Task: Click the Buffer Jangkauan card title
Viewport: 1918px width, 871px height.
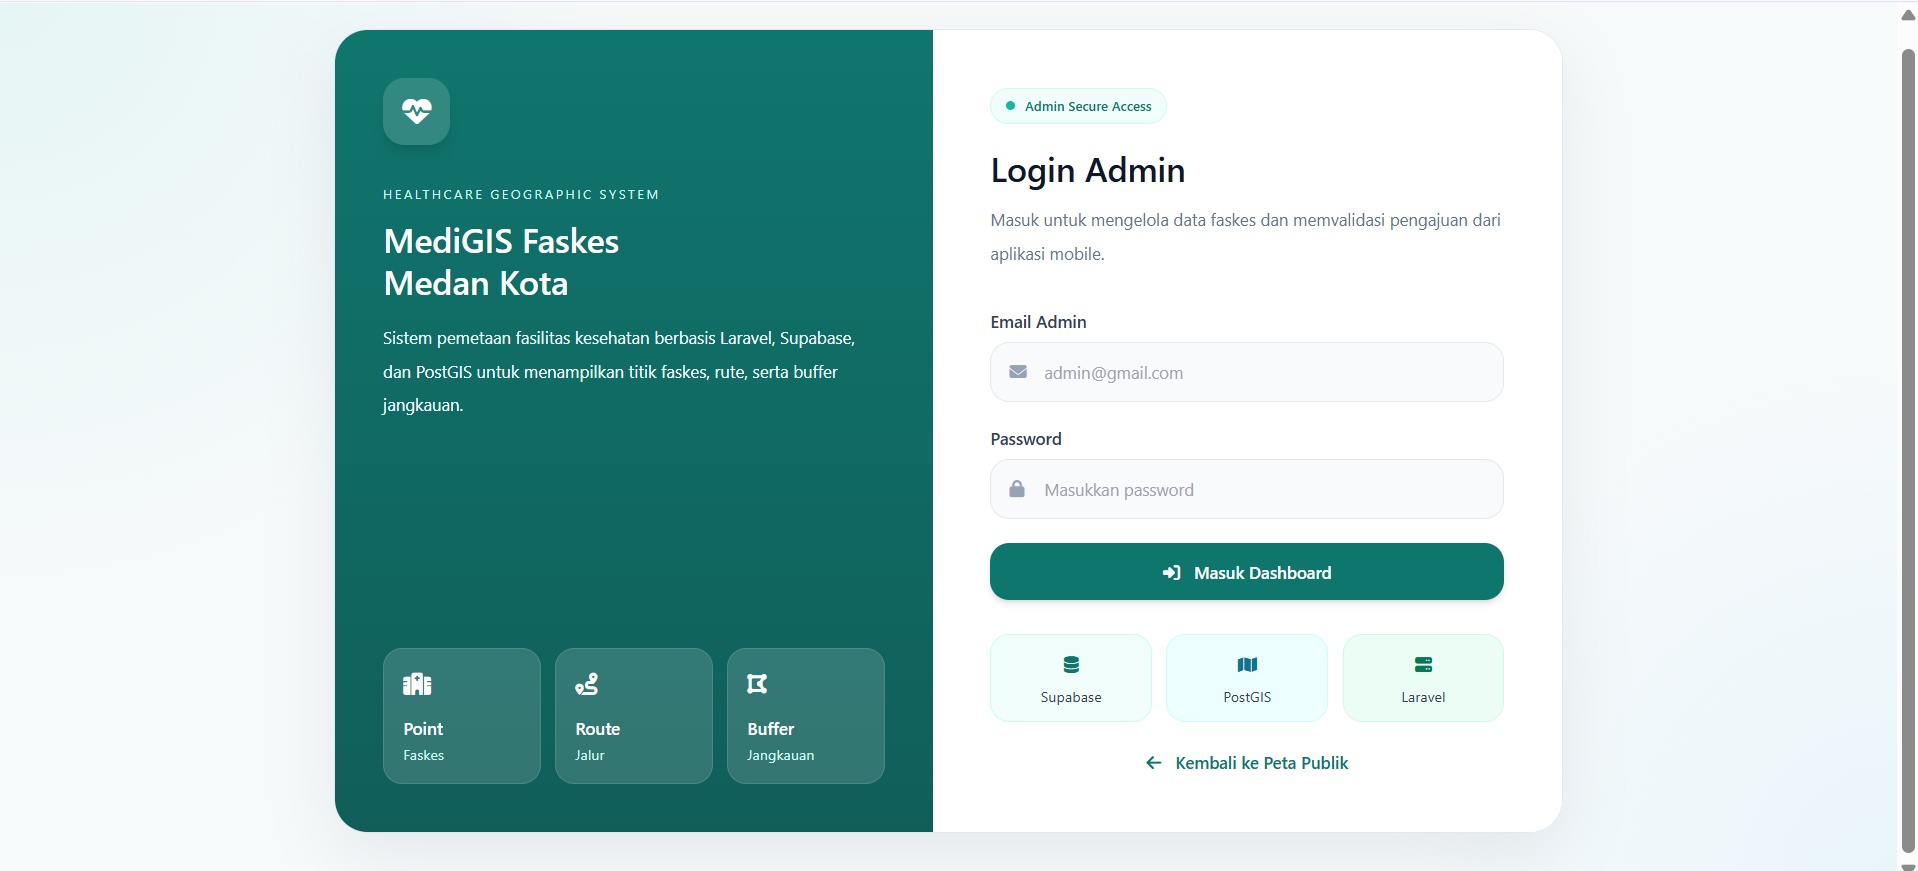Action: [770, 729]
